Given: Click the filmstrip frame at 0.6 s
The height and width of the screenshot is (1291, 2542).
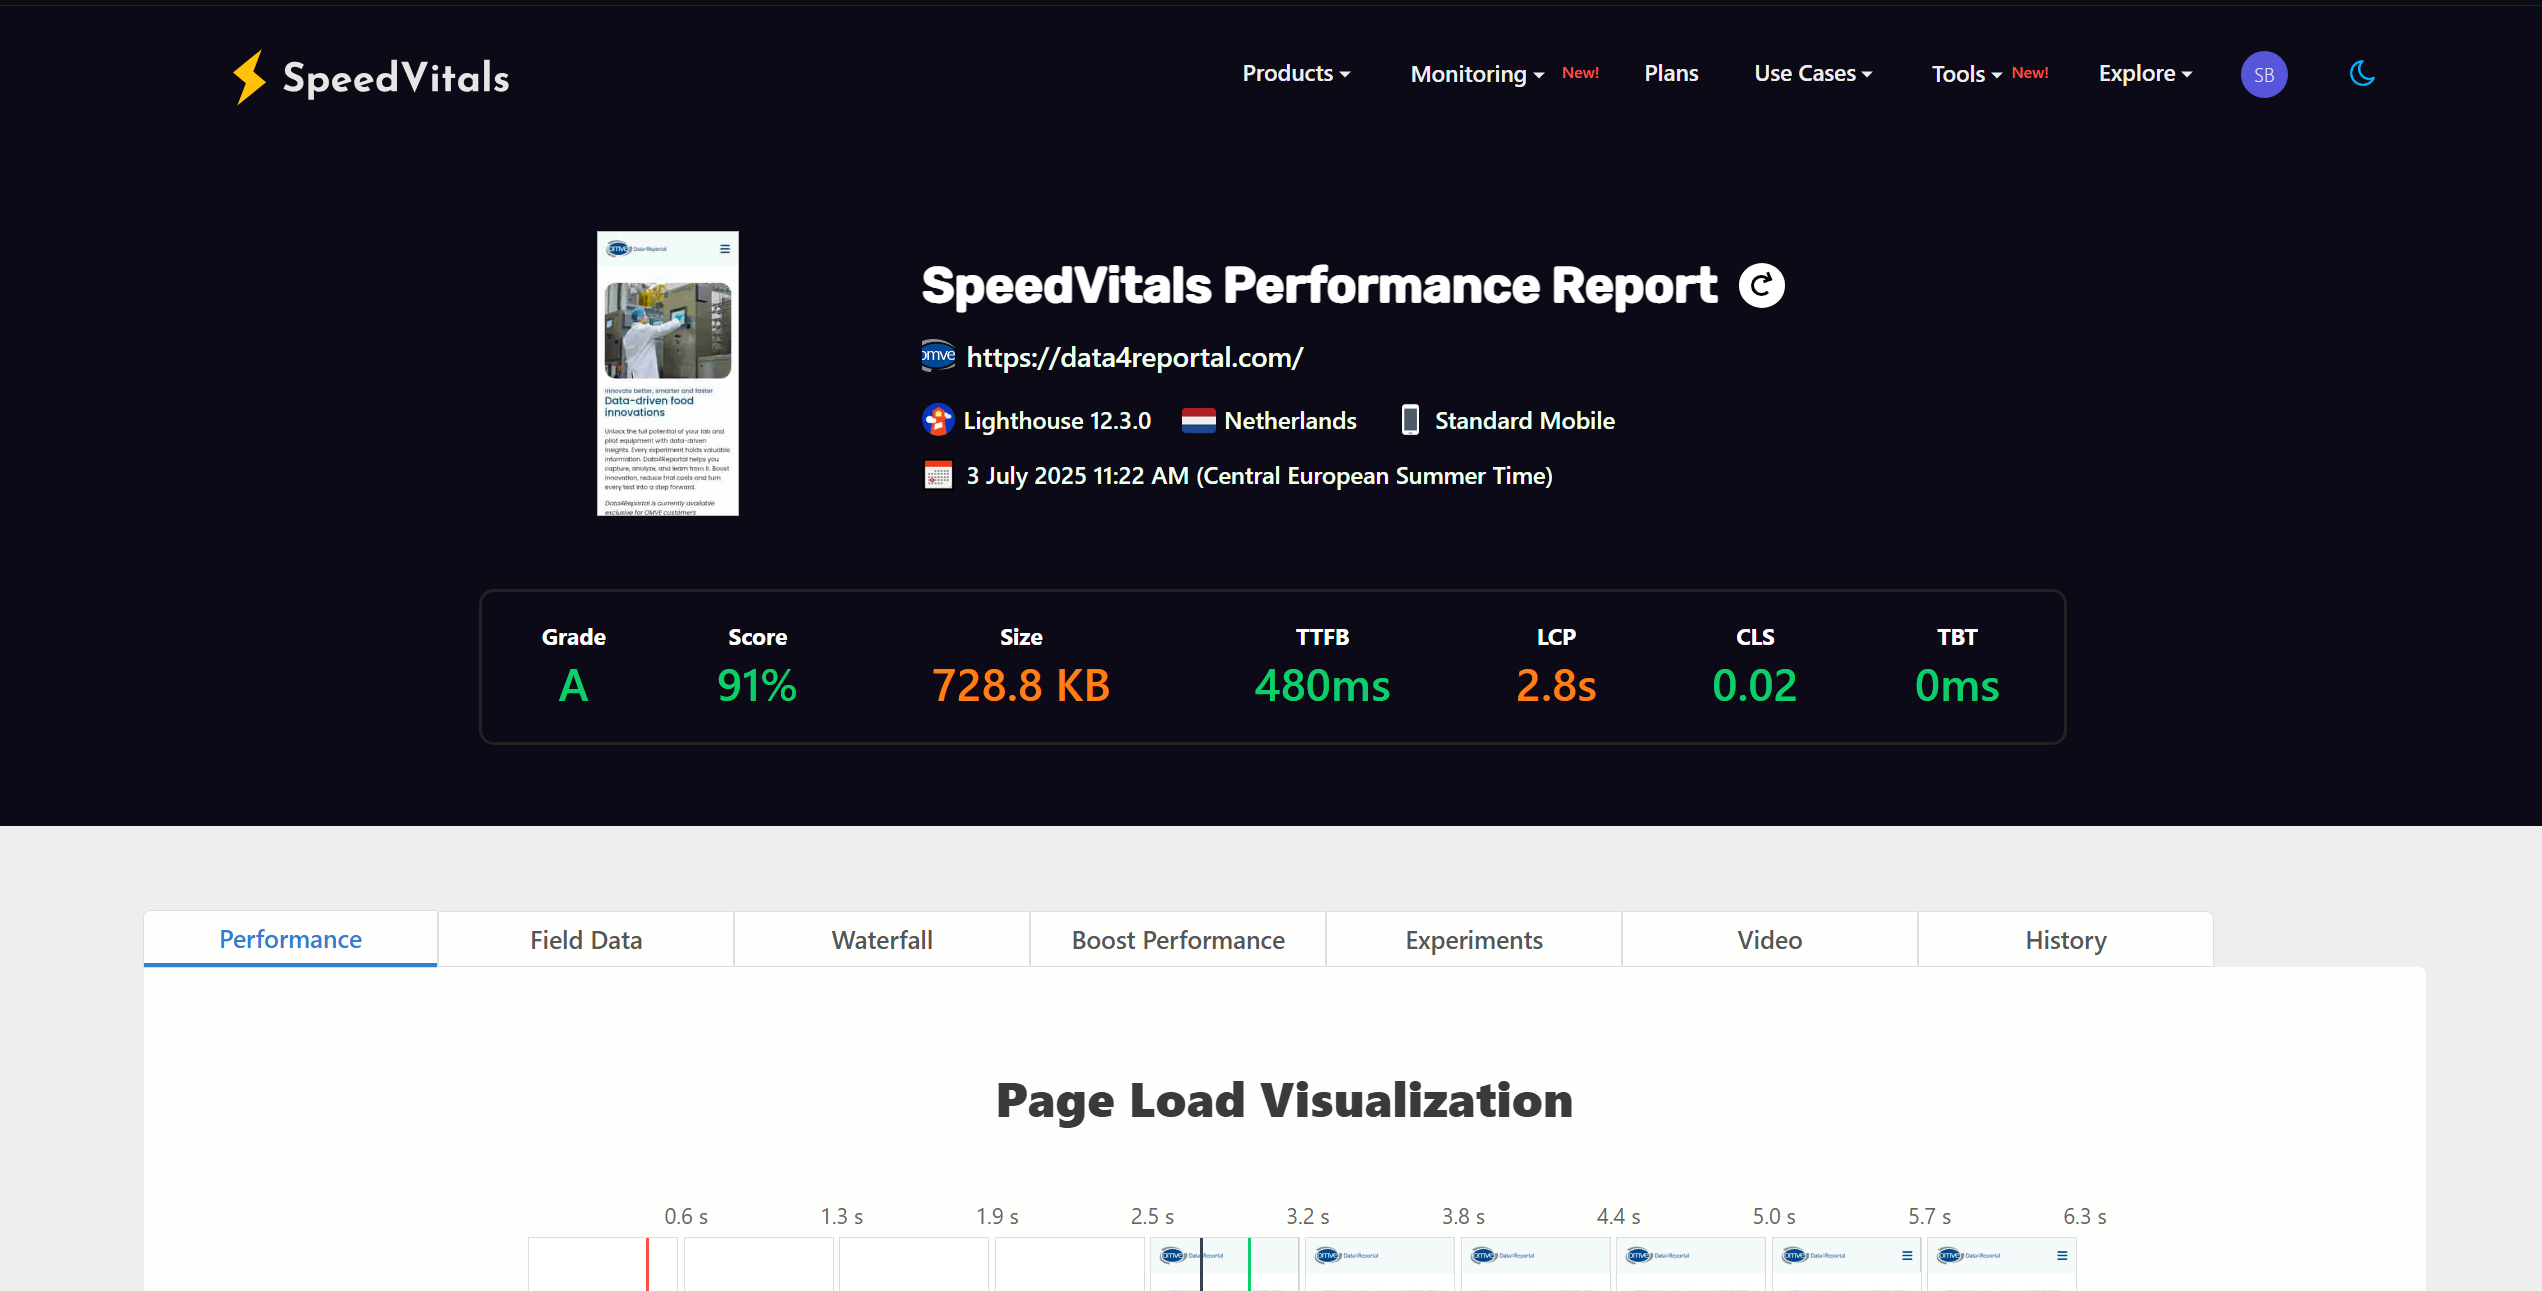Looking at the screenshot, I should 603,1264.
